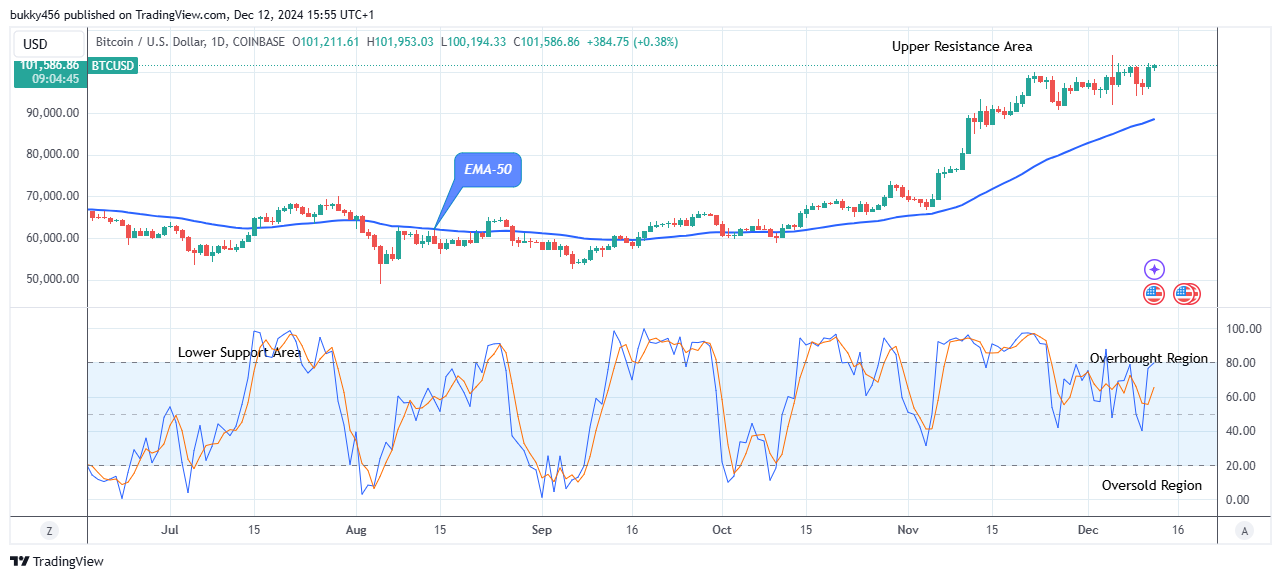Click the 09:04:45 bar countdown timer
The width and height of the screenshot is (1281, 579).
click(x=56, y=79)
